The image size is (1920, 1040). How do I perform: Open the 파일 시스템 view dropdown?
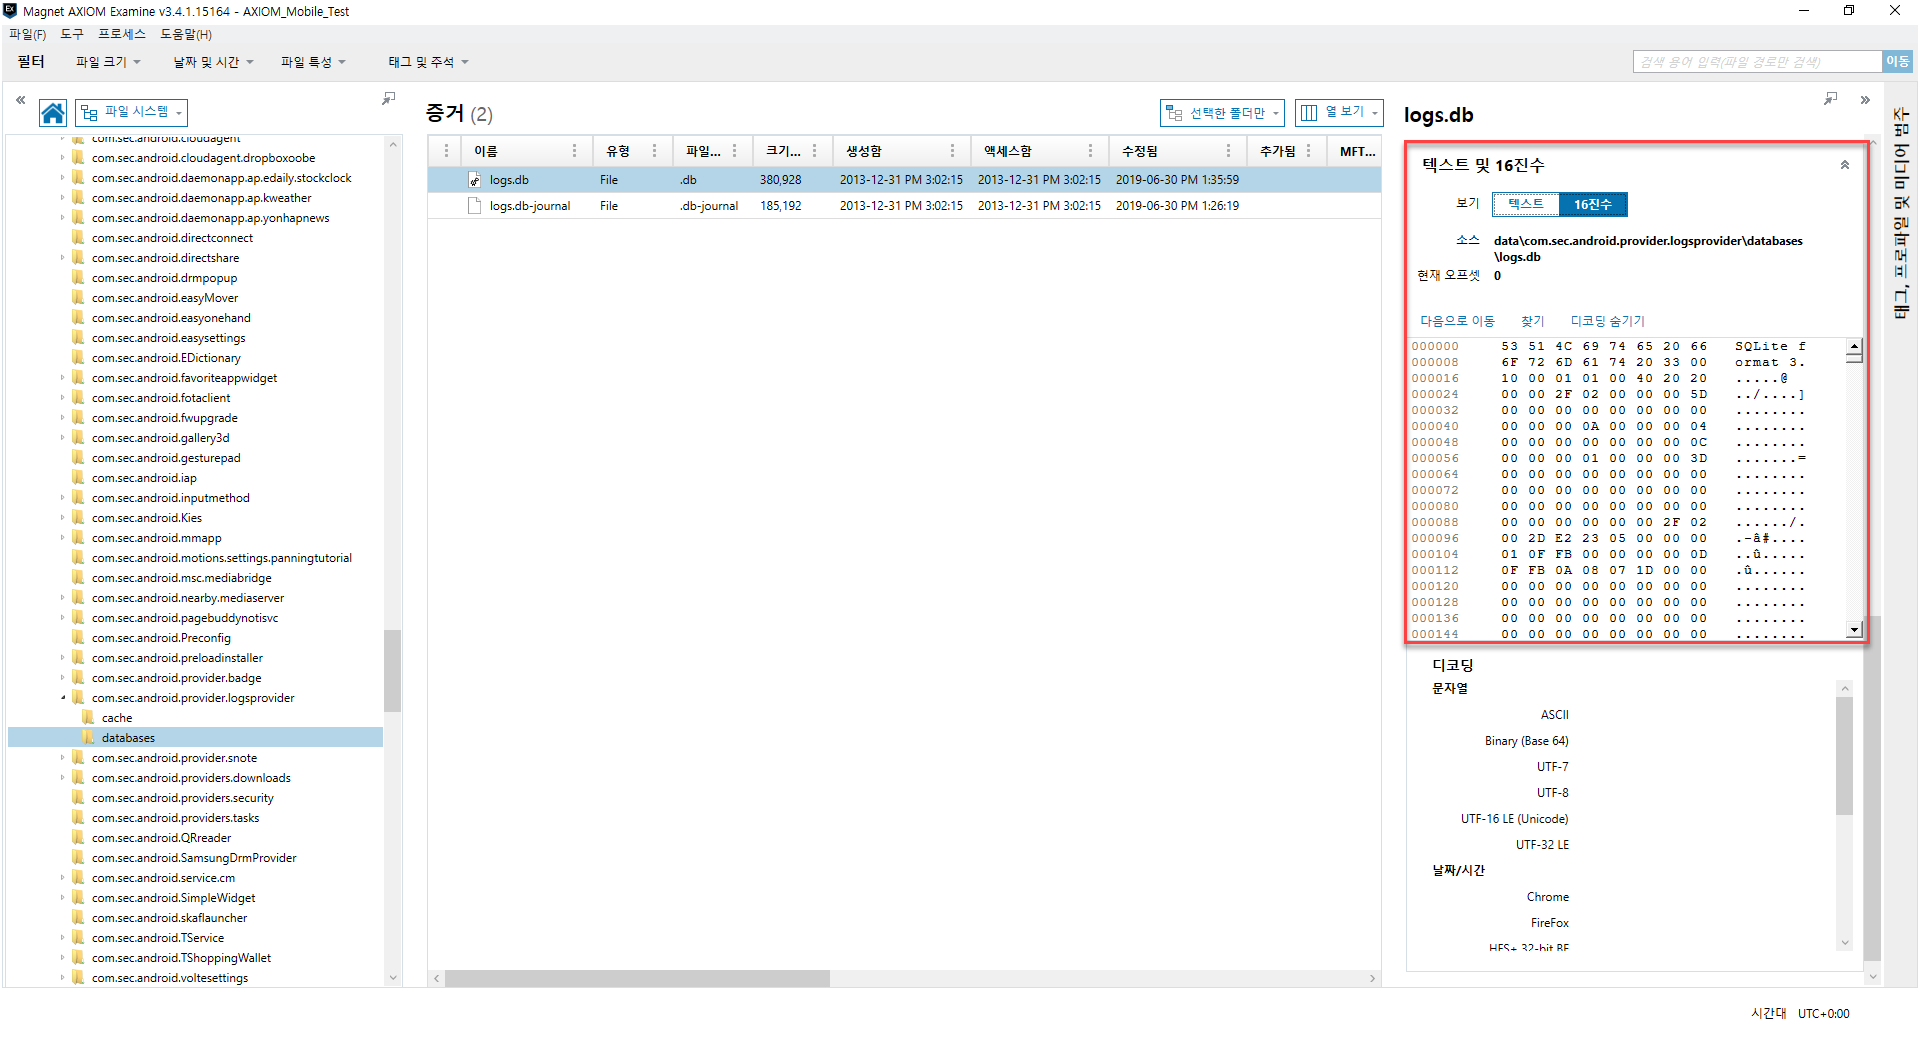(x=132, y=112)
